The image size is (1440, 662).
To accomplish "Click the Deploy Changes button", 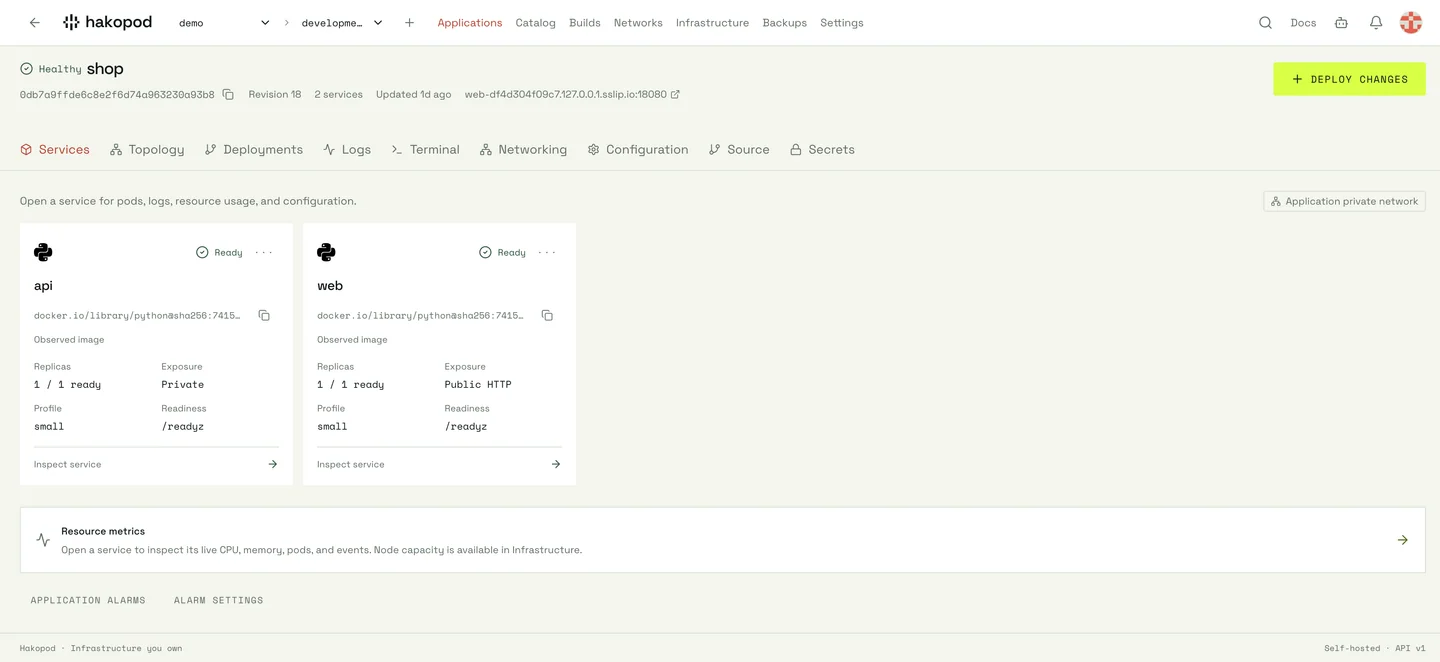I will tap(1349, 79).
